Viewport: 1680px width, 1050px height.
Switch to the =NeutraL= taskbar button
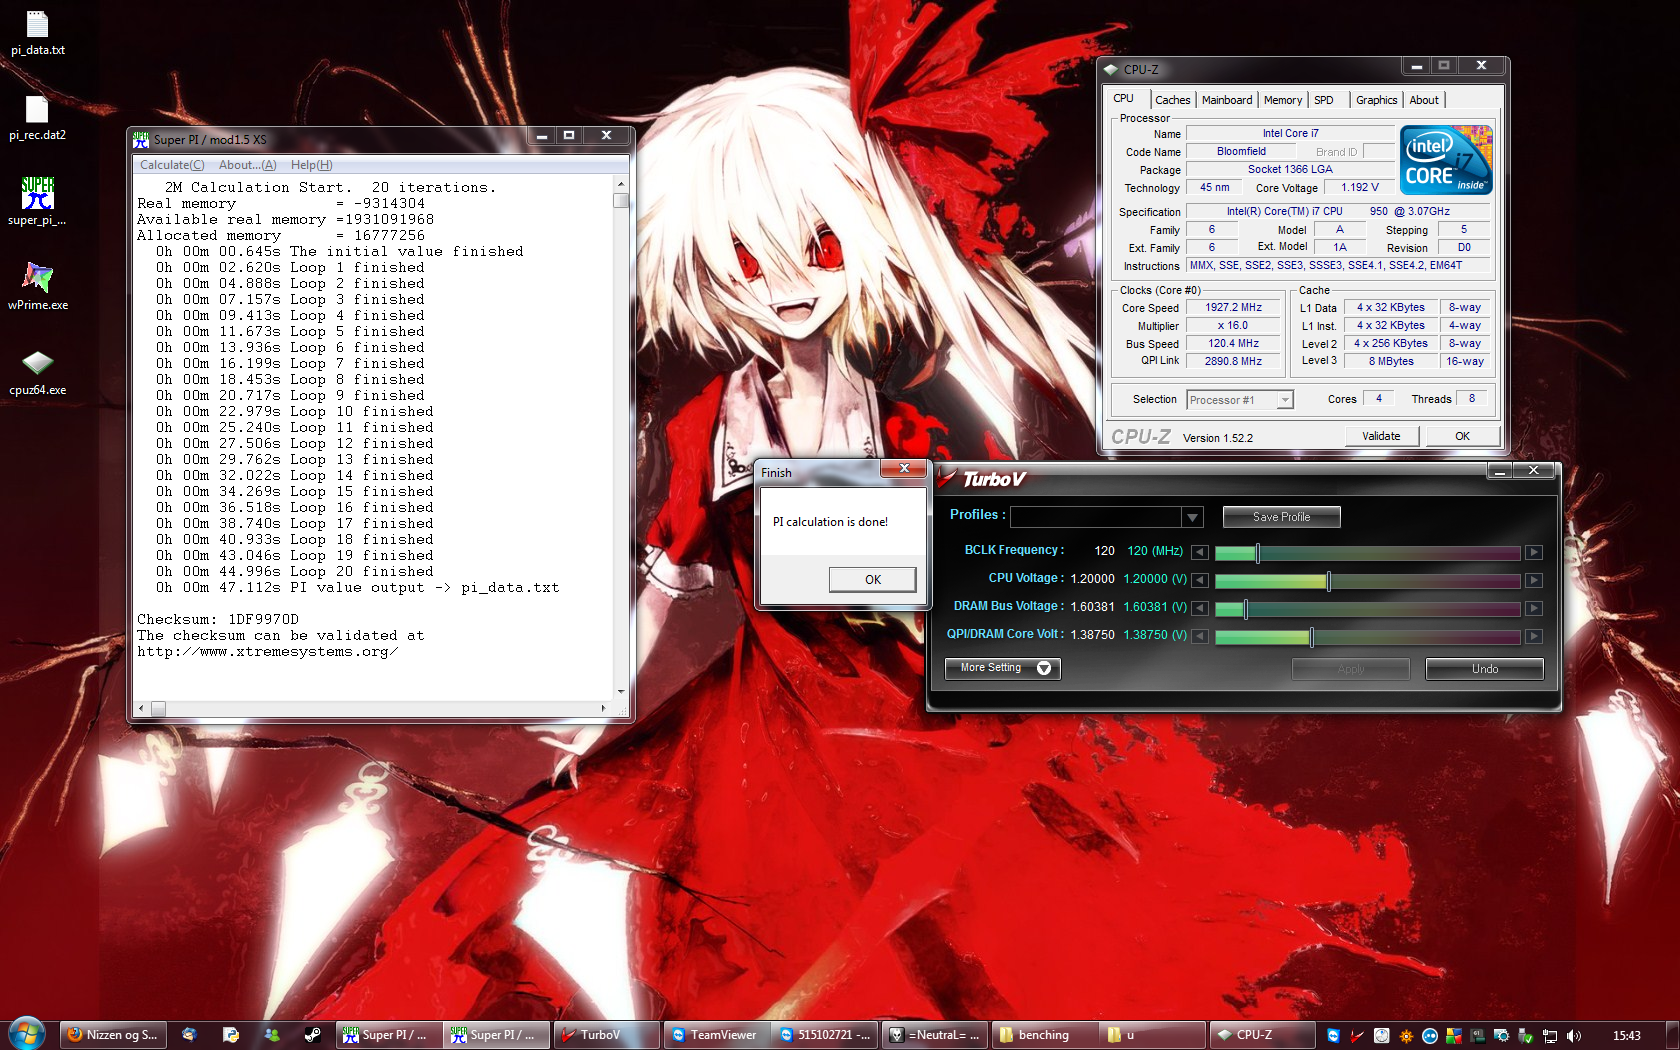[936, 1035]
